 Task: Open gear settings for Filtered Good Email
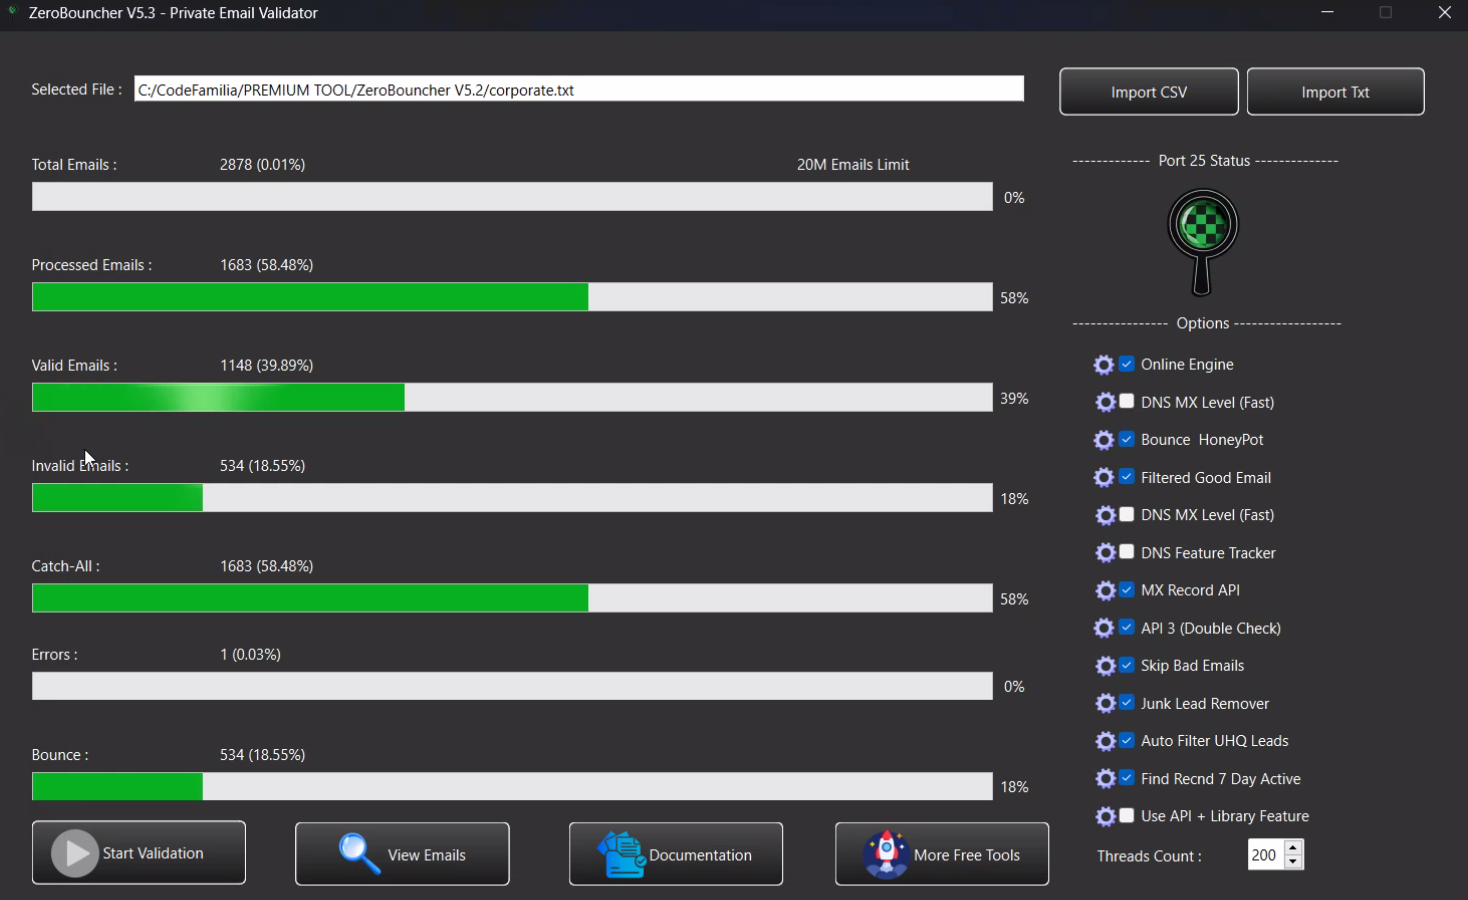(x=1104, y=478)
